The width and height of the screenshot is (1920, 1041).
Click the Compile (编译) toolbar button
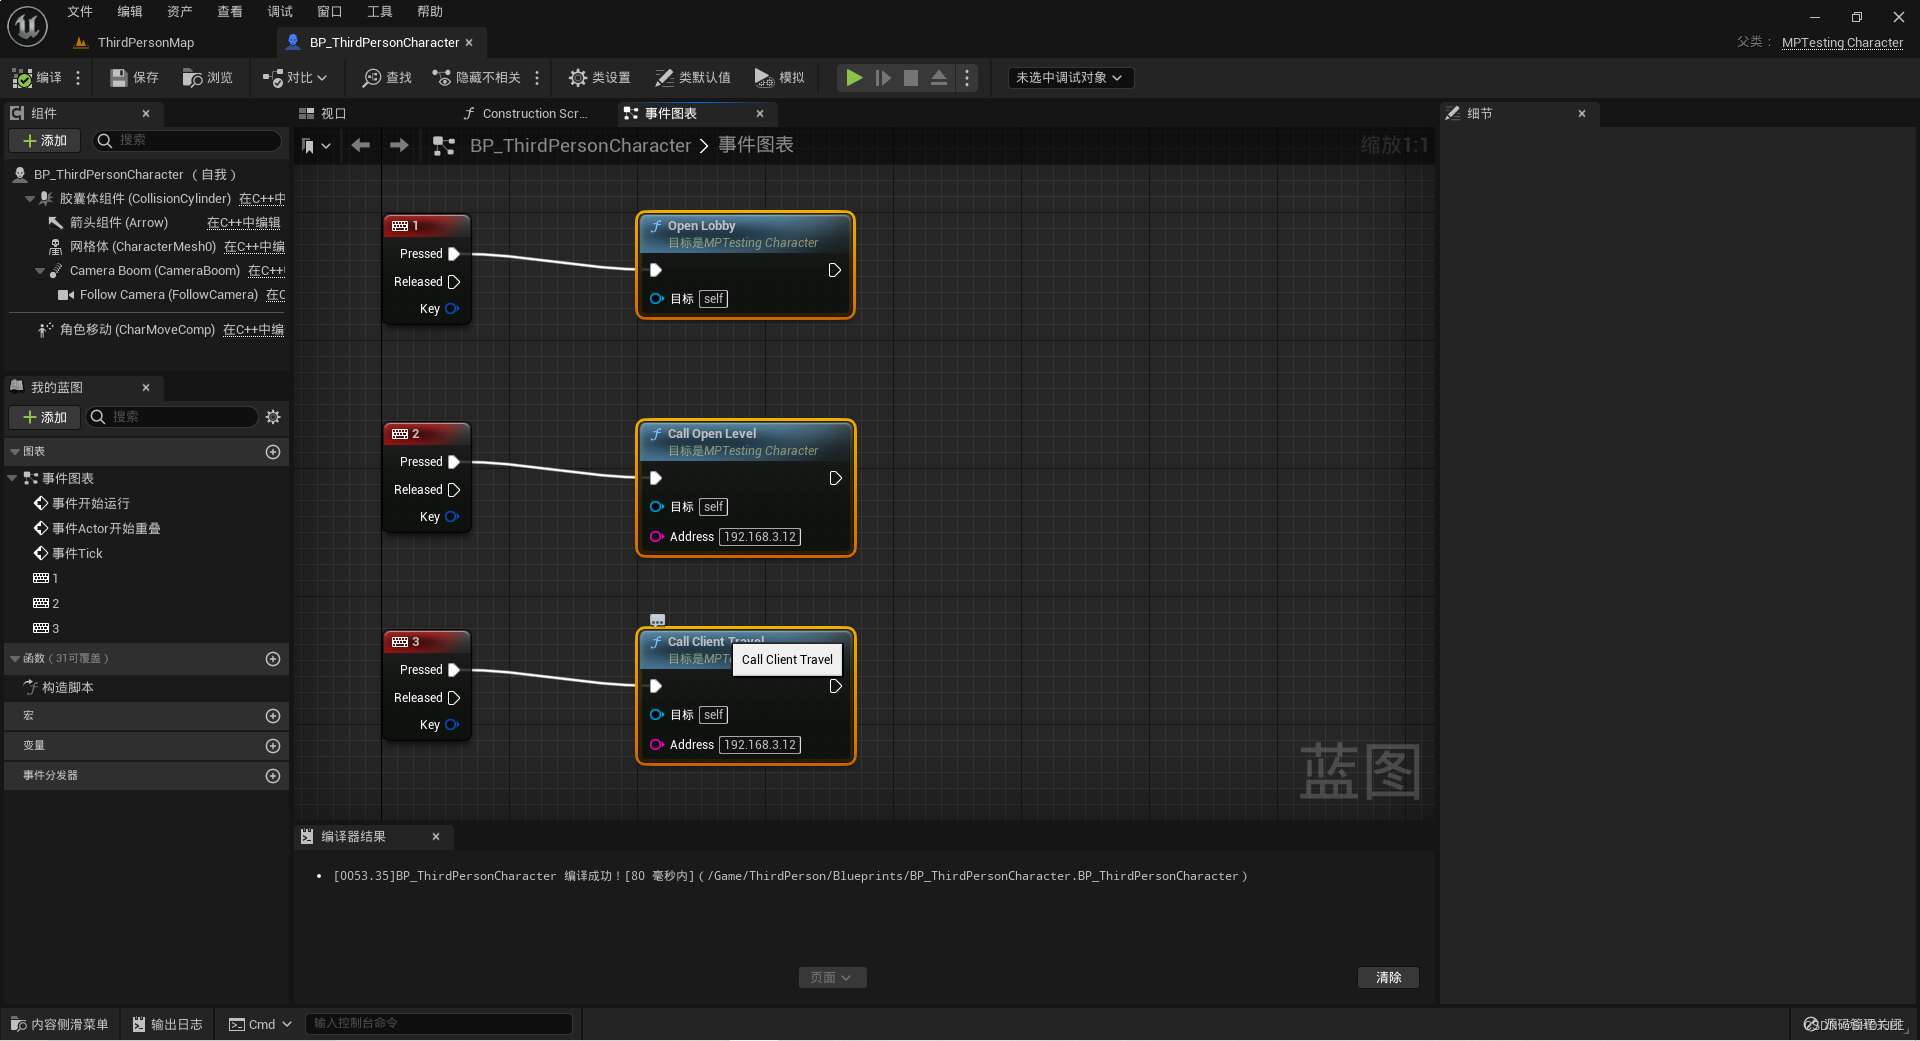(37, 78)
